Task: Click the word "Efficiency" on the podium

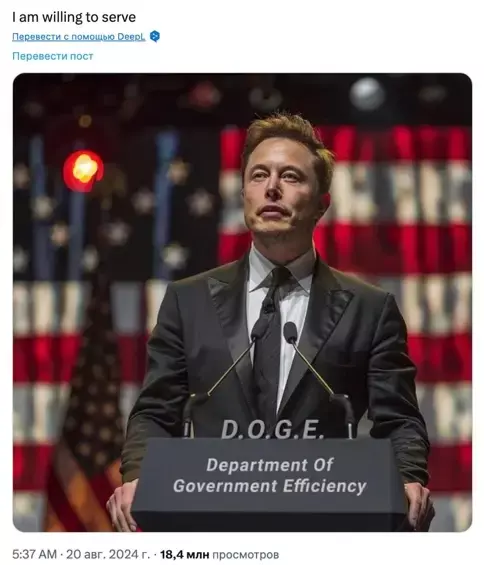Action: click(x=324, y=486)
